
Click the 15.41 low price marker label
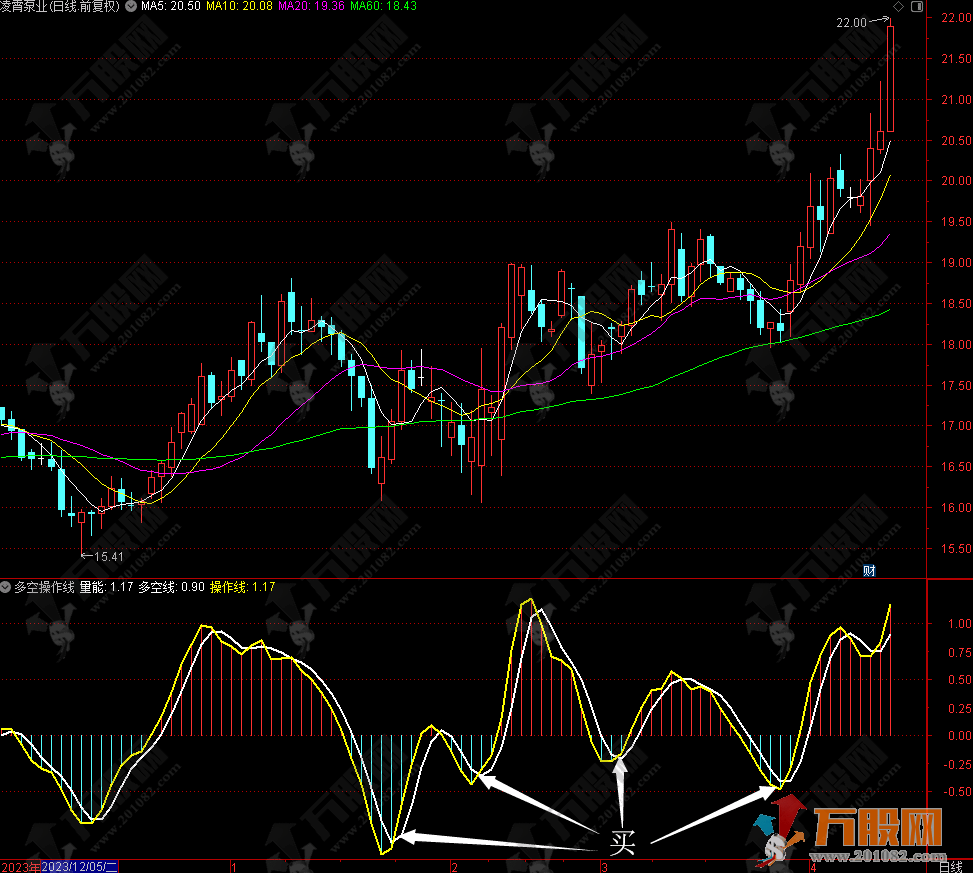coord(109,557)
